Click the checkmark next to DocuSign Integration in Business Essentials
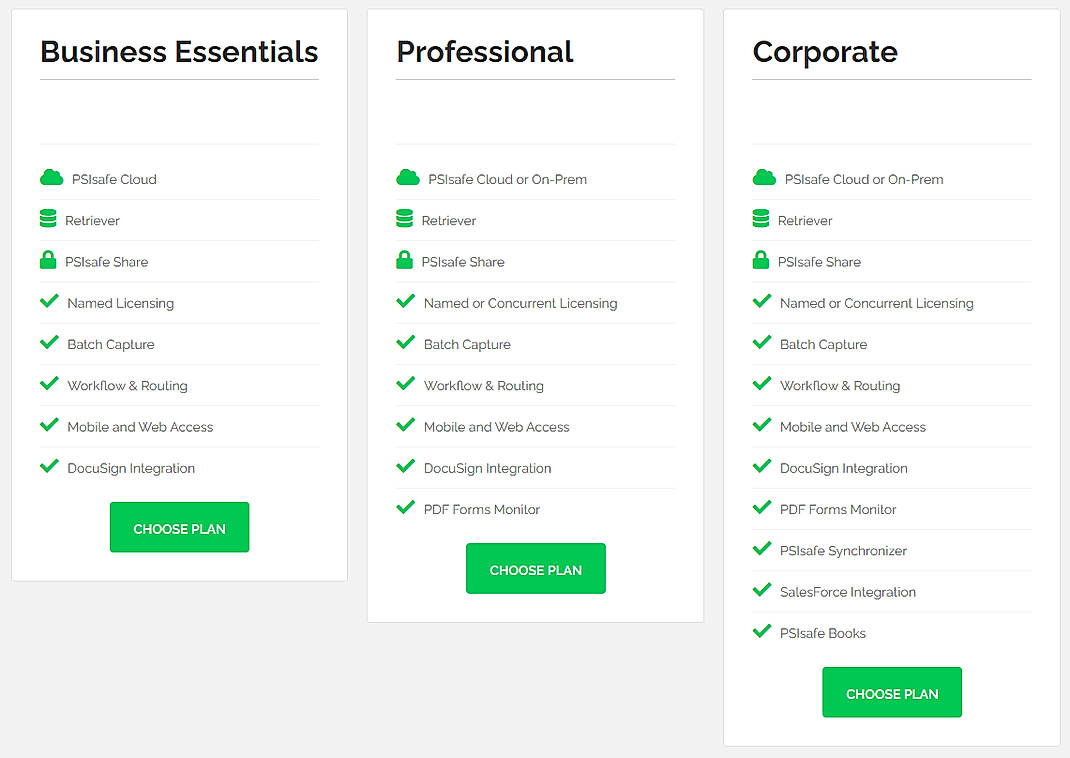This screenshot has width=1070, height=758. click(49, 467)
